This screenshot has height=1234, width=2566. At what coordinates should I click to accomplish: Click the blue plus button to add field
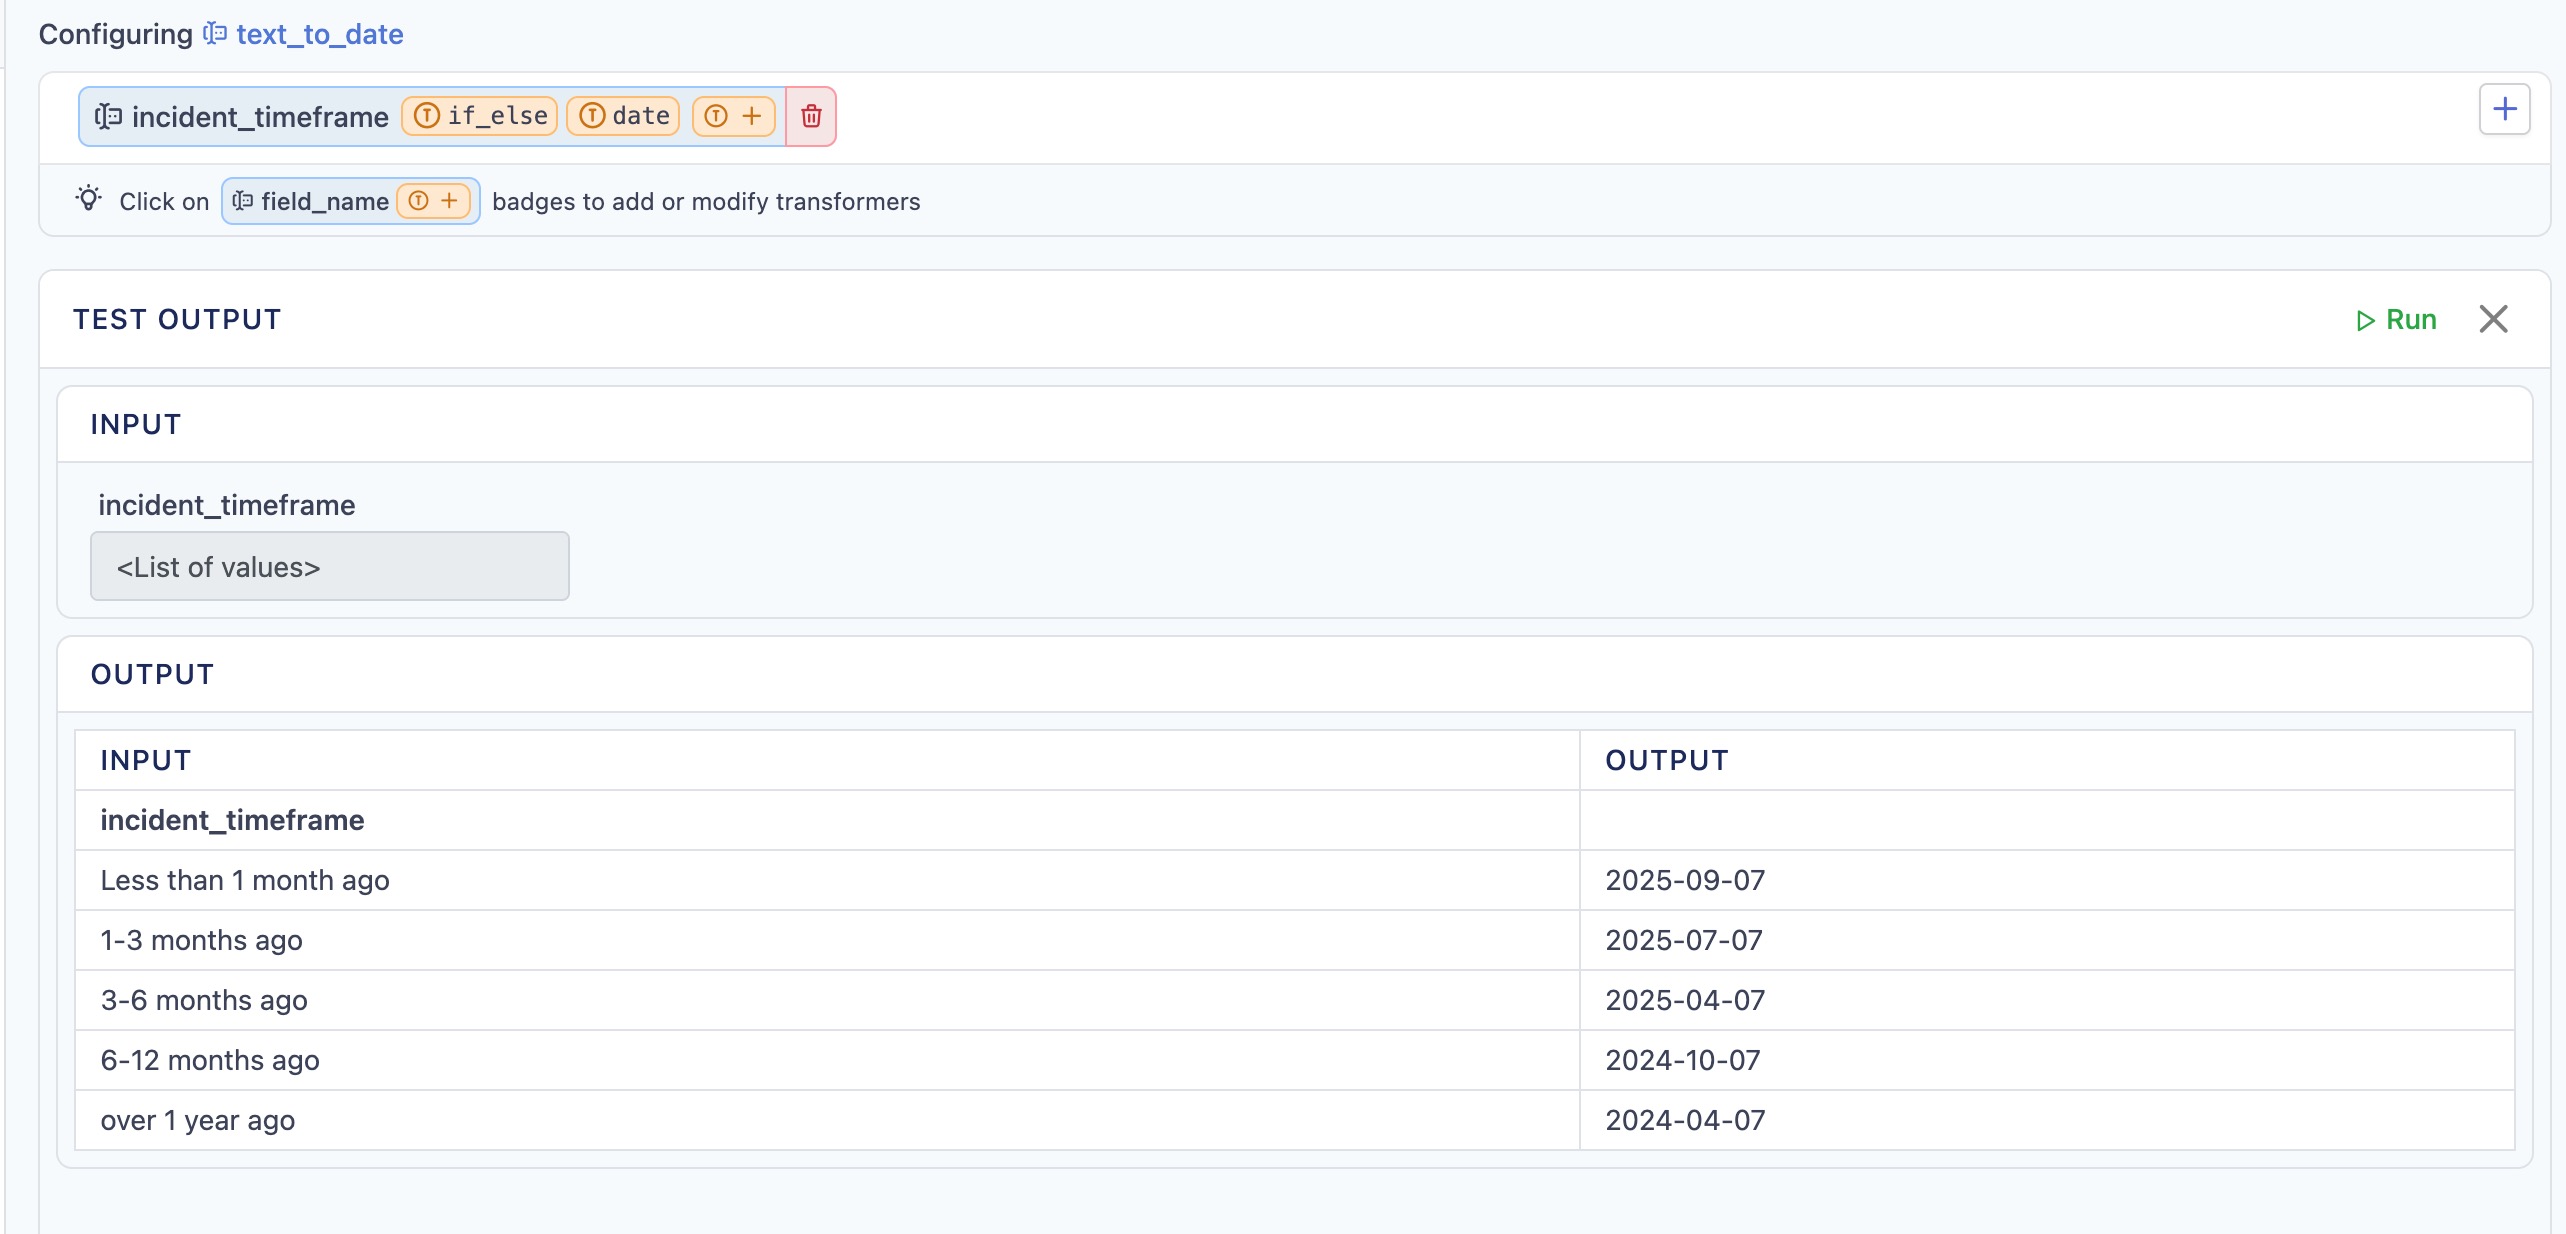tap(2504, 109)
